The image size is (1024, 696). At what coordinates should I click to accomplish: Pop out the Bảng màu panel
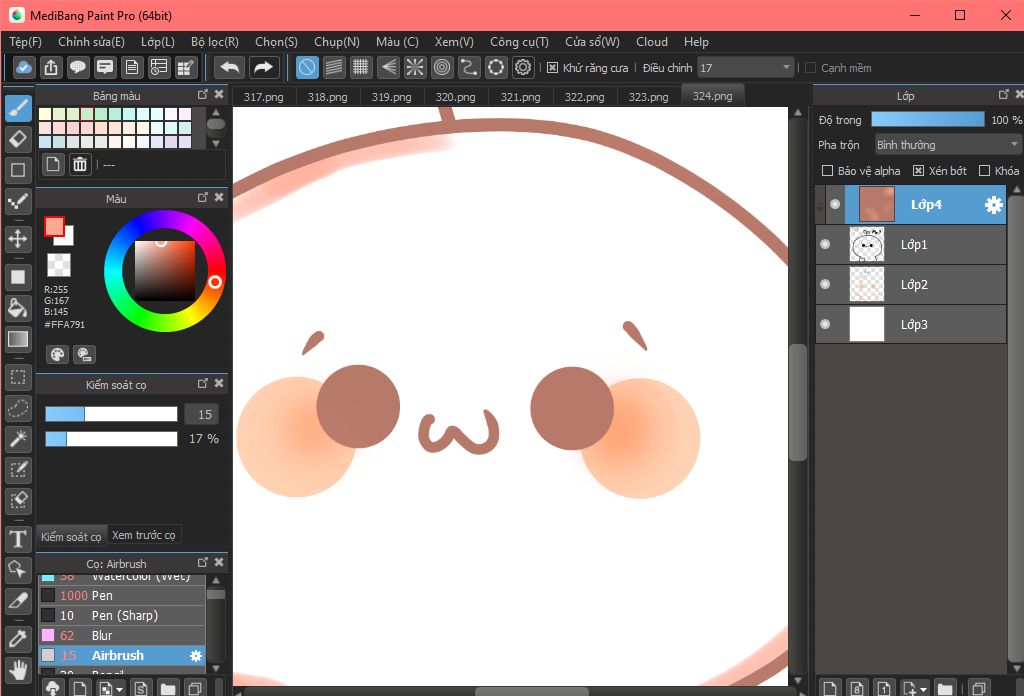(x=202, y=95)
